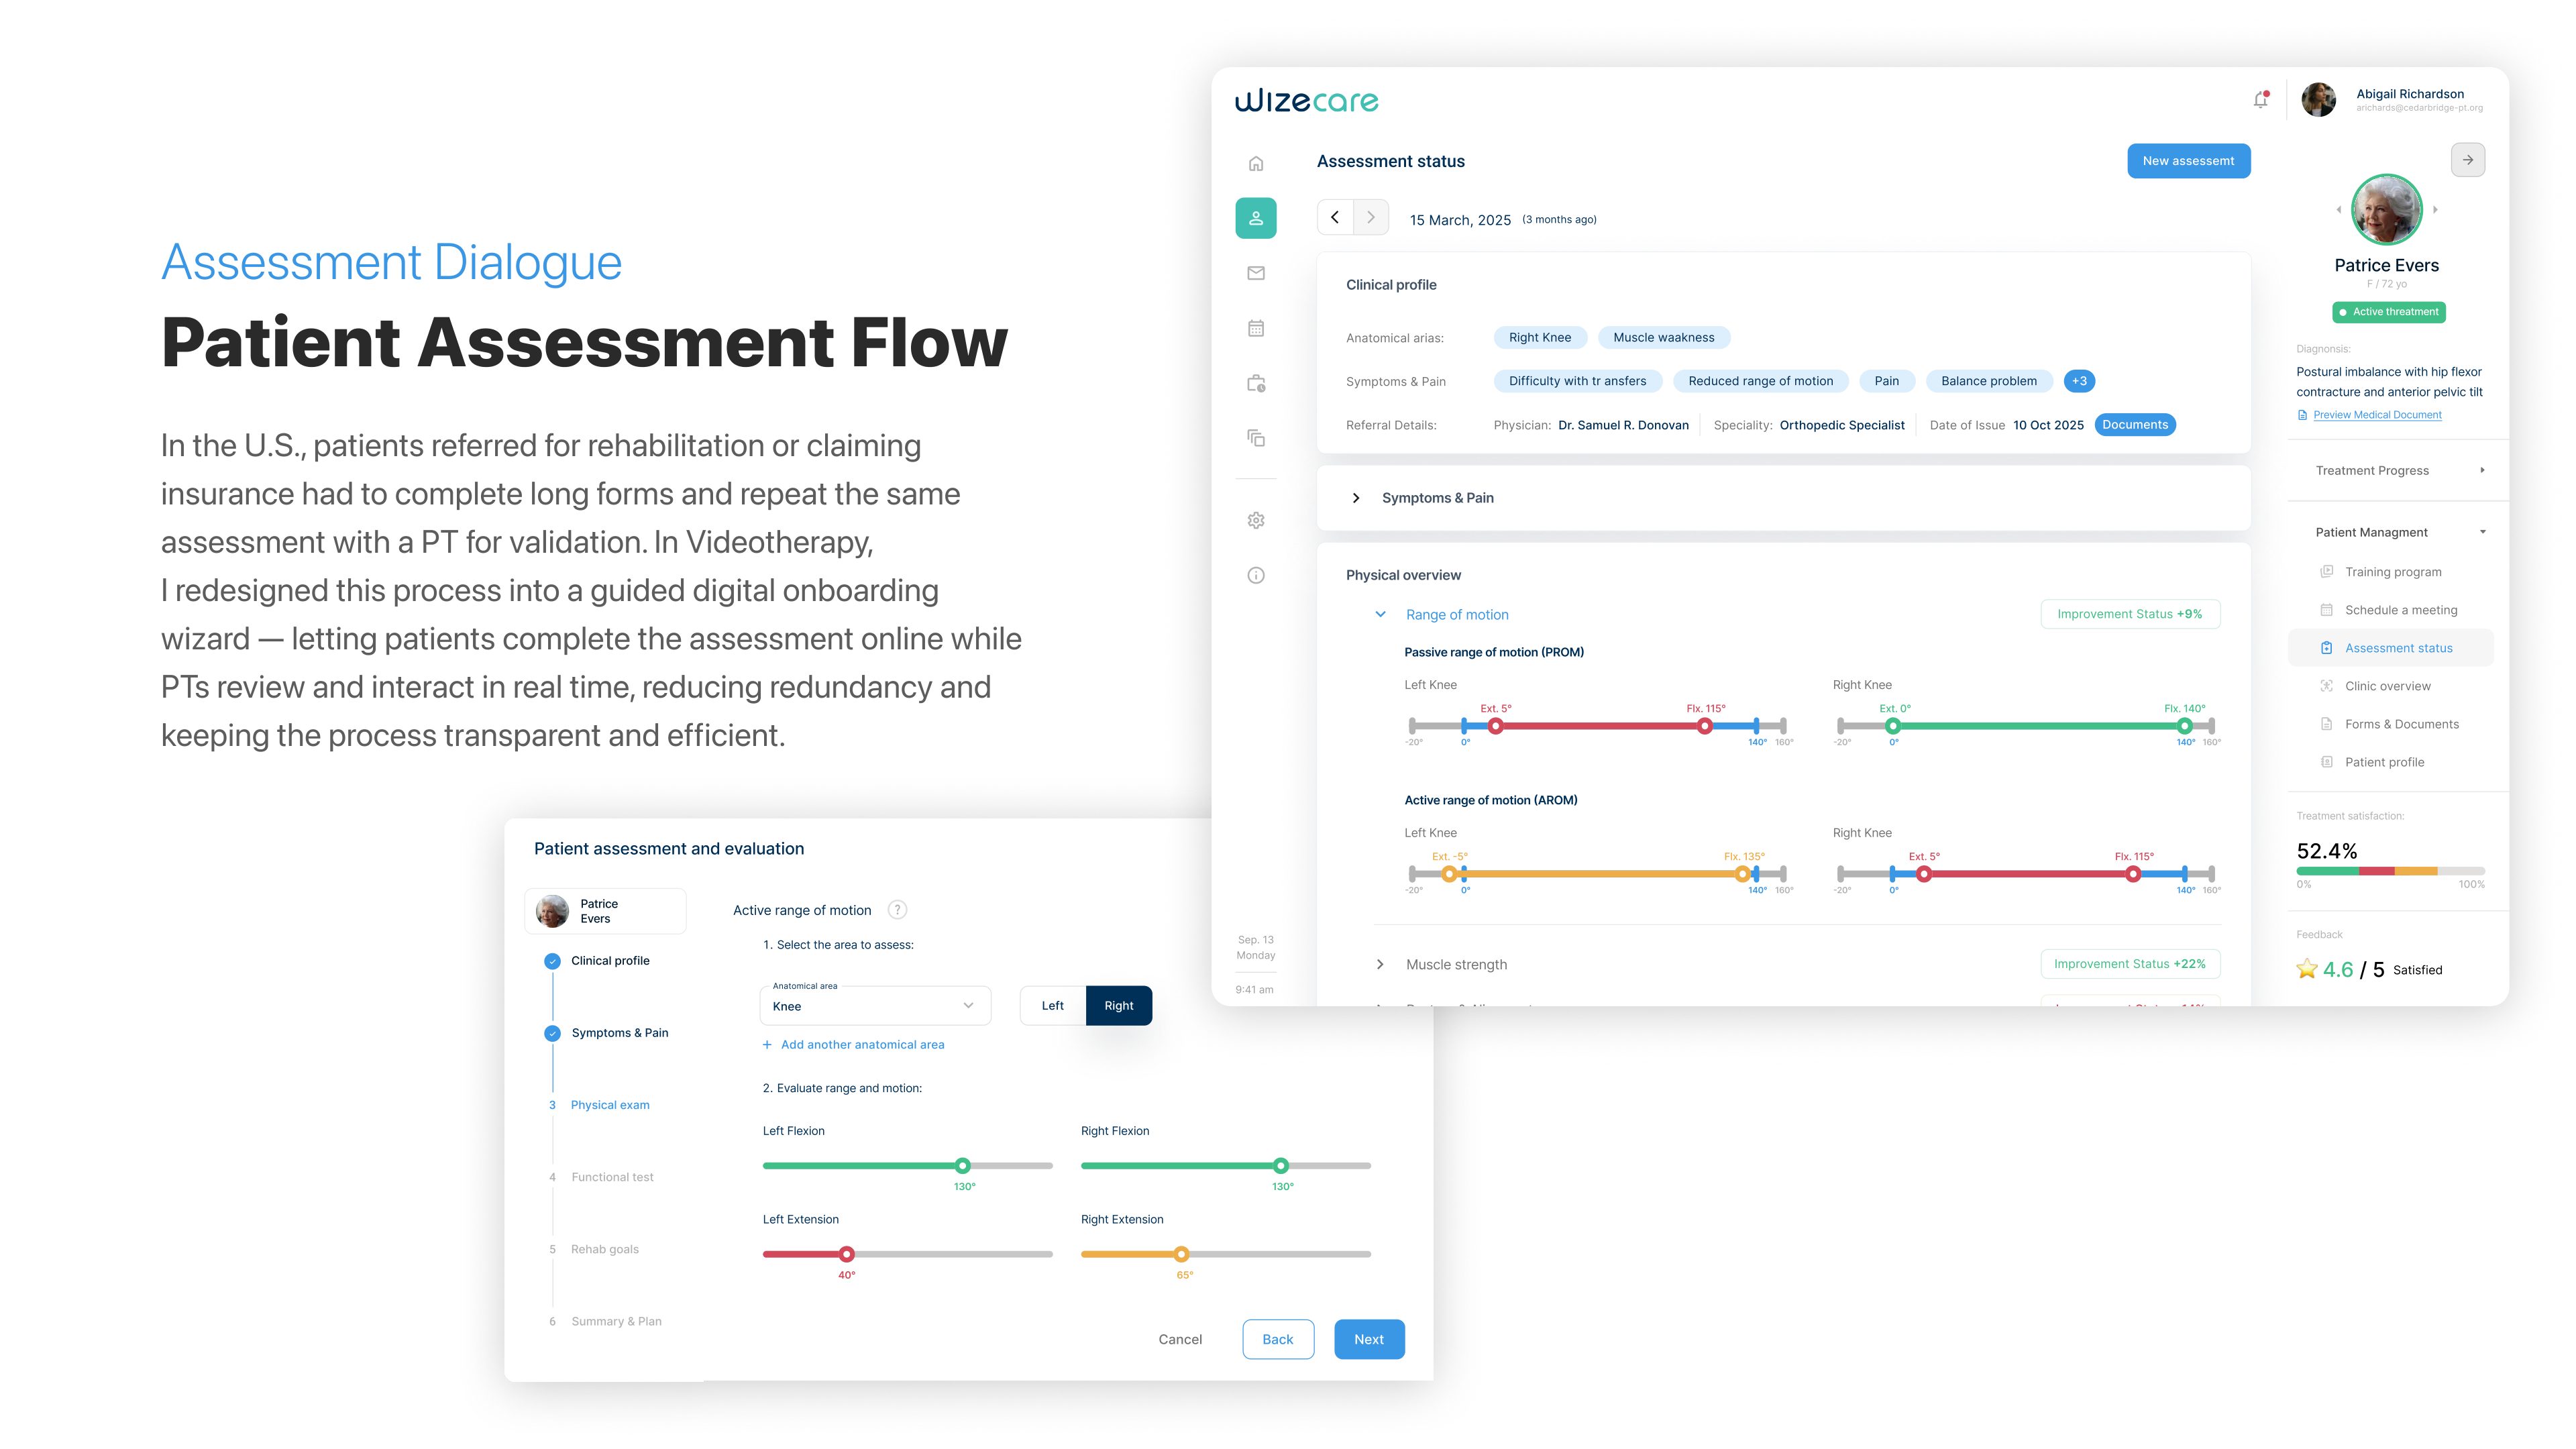Click the Right Extension slider handle
Viewport: 2576px width, 1449px height.
(1182, 1254)
